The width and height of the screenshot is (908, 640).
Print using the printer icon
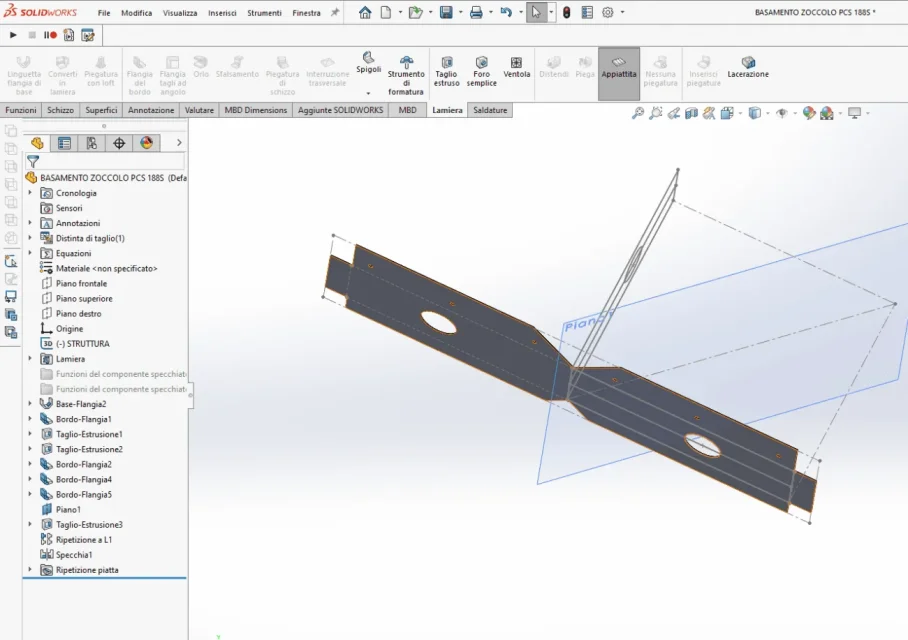click(476, 12)
